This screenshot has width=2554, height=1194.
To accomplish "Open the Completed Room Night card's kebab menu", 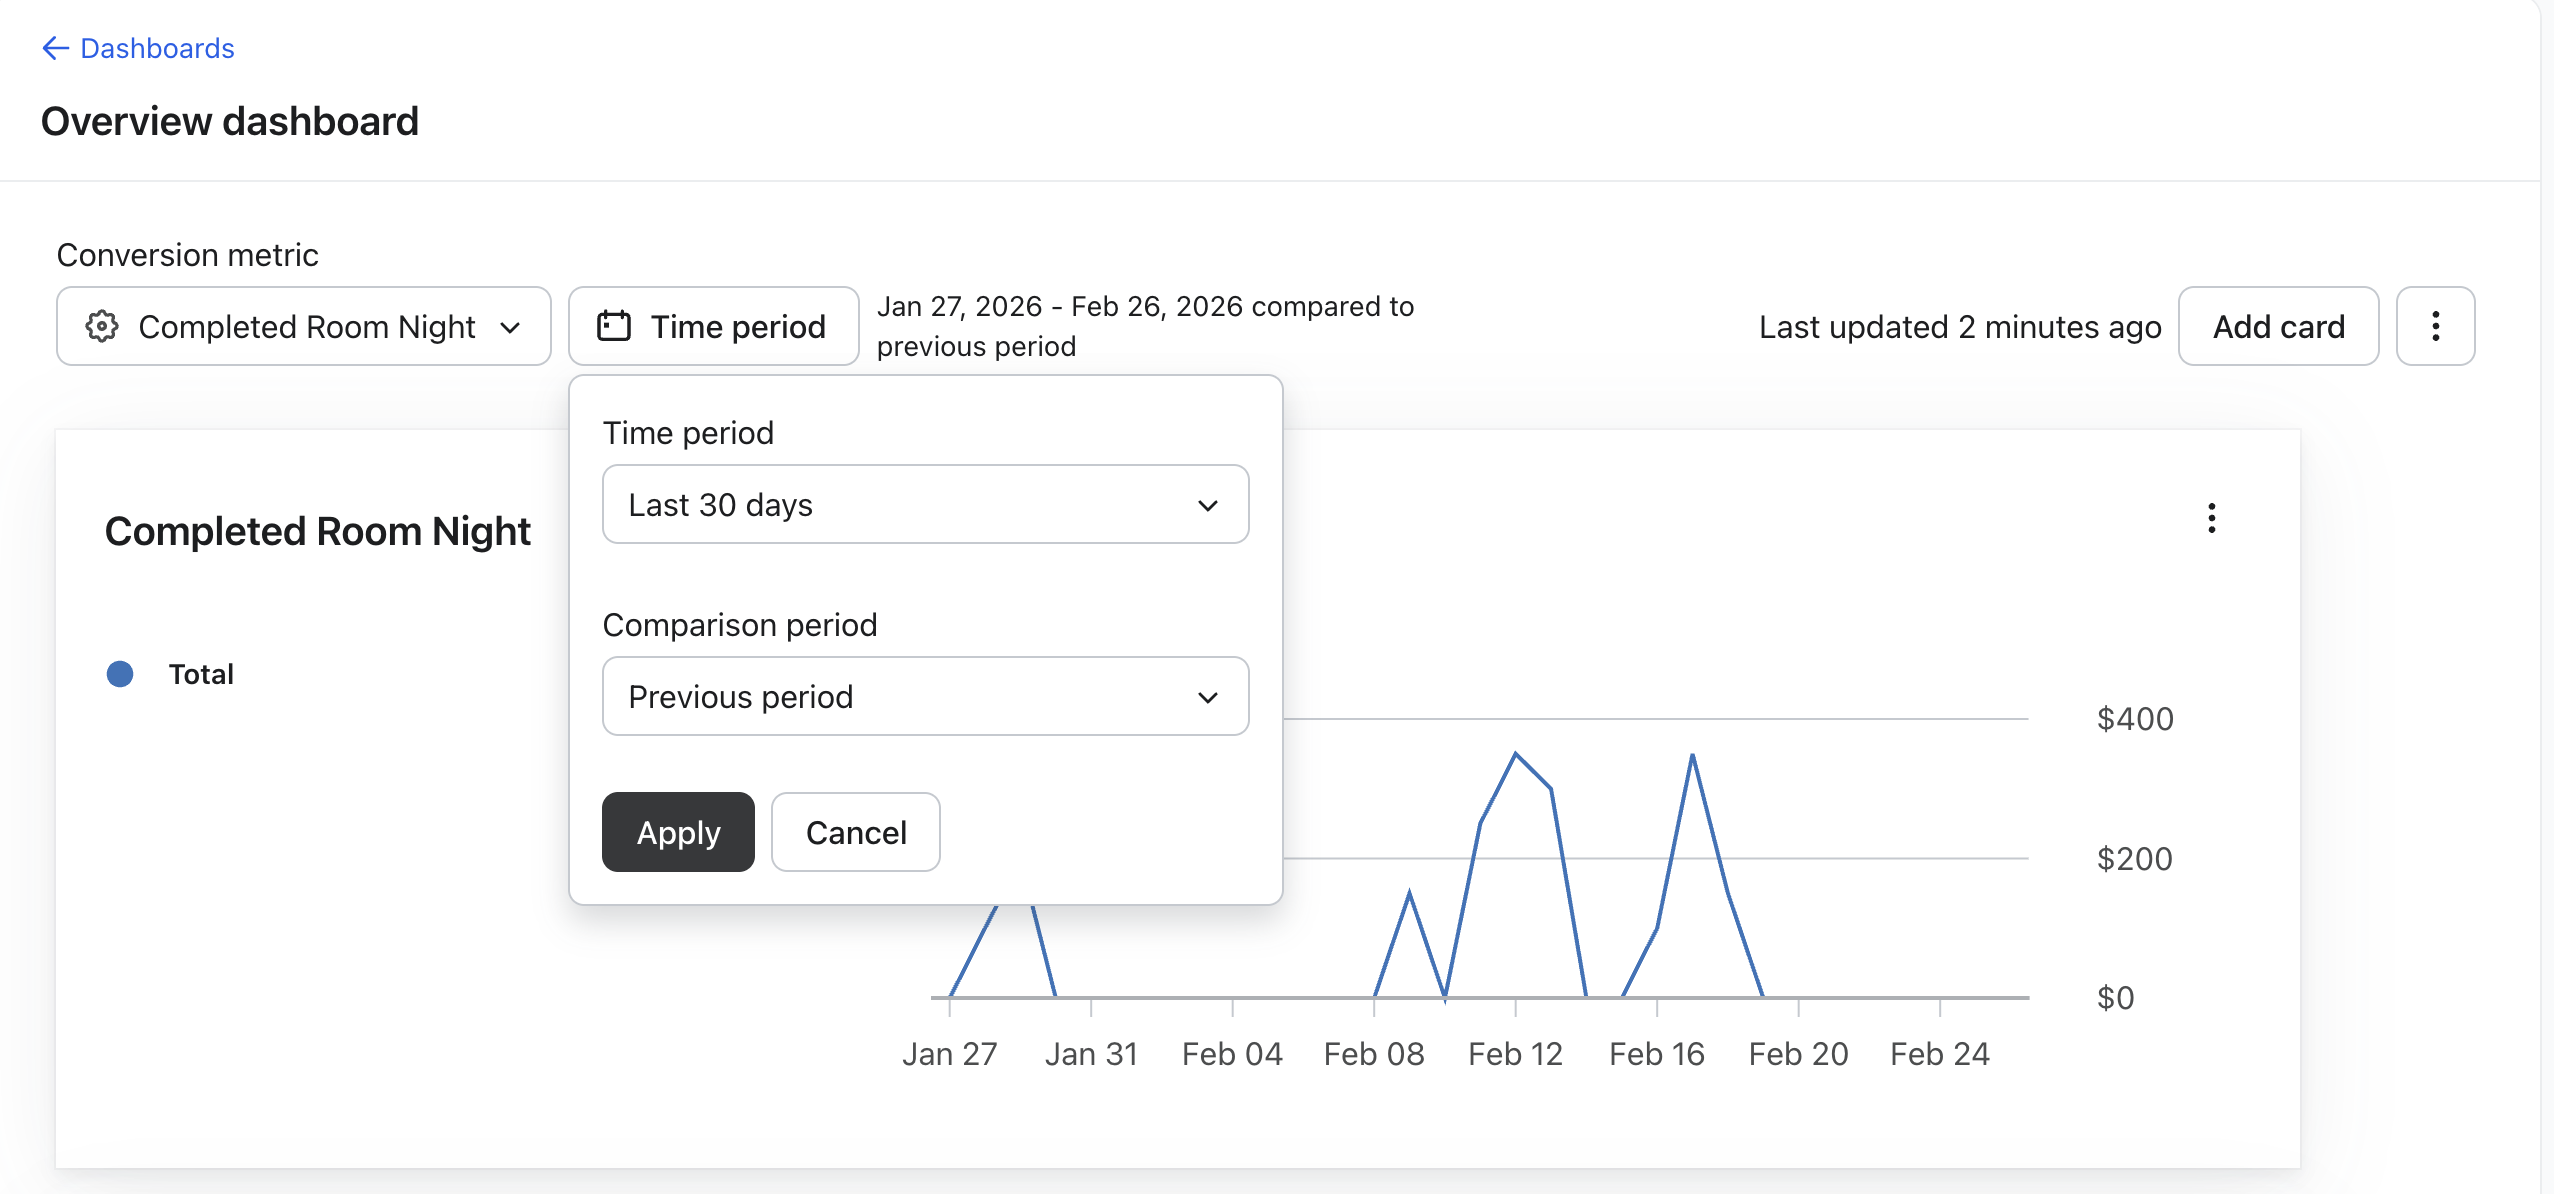I will [2211, 518].
